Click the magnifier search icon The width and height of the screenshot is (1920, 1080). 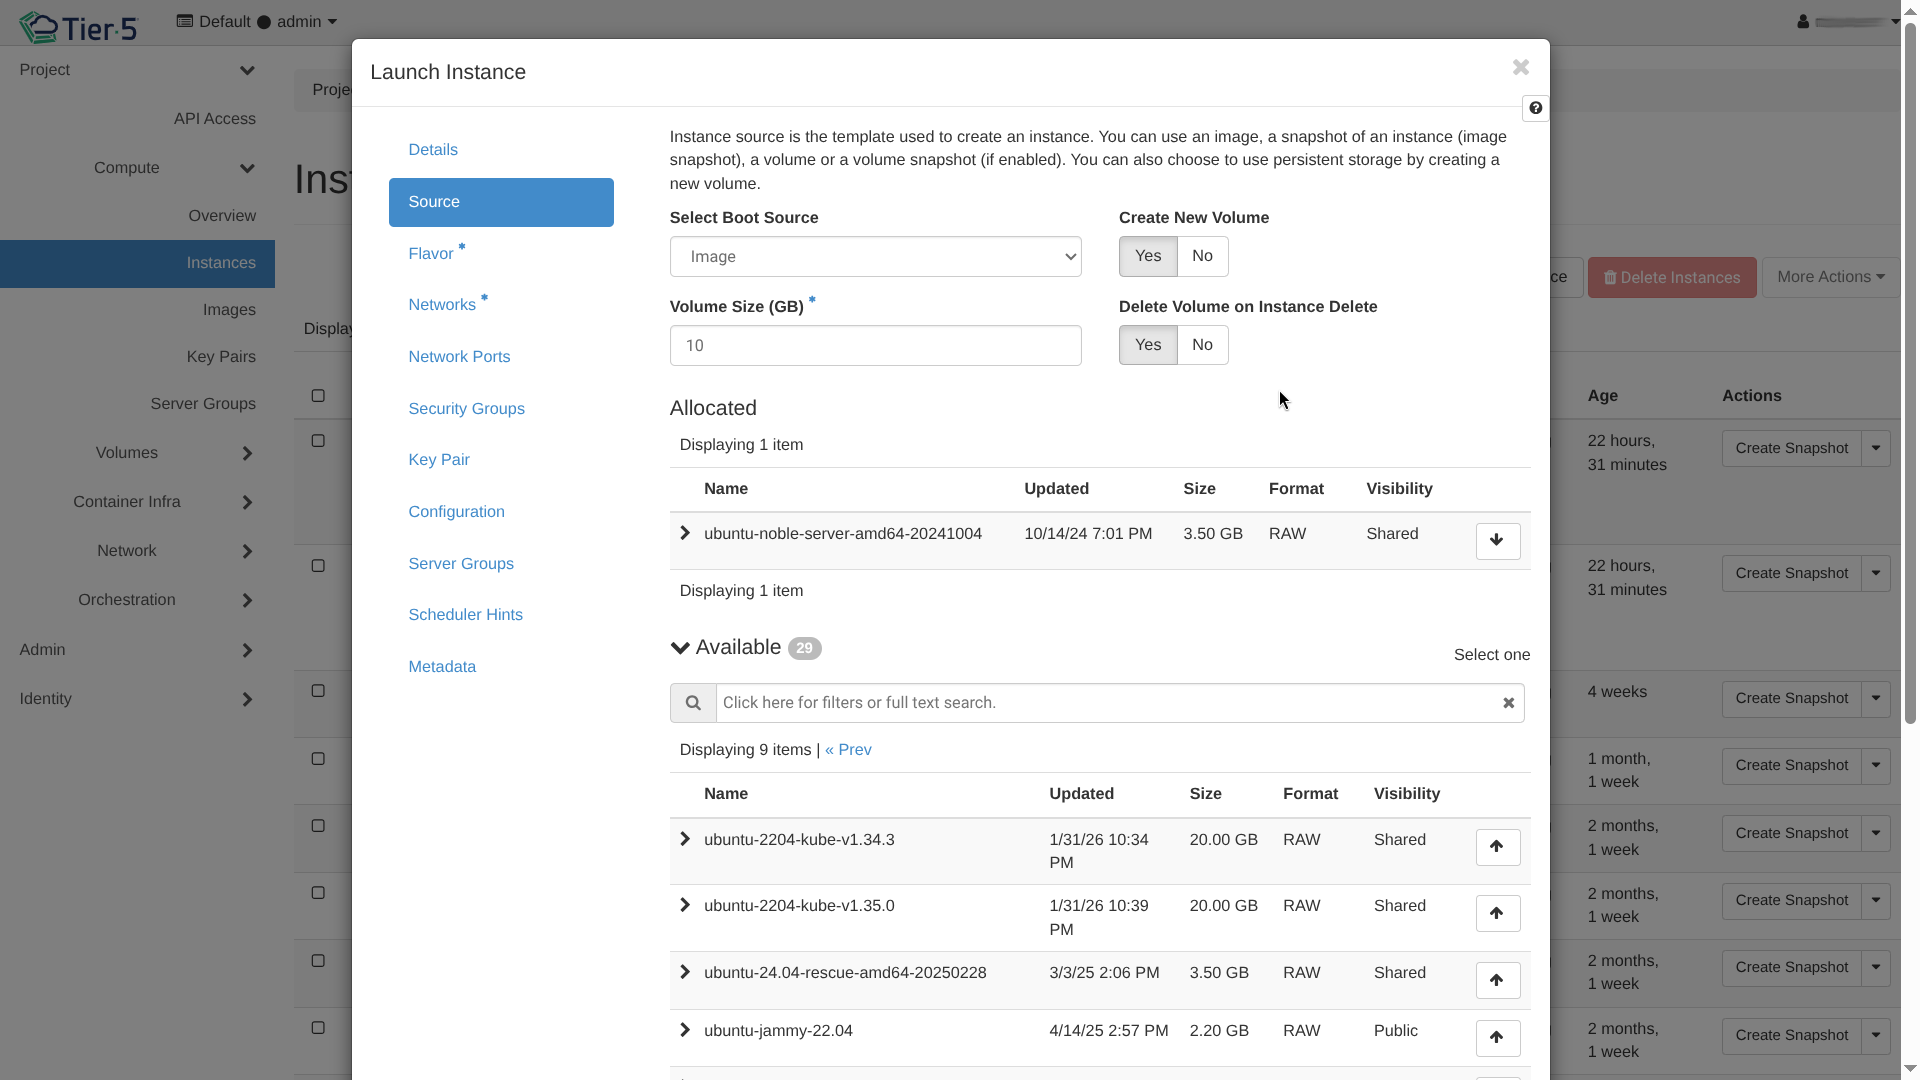[693, 703]
